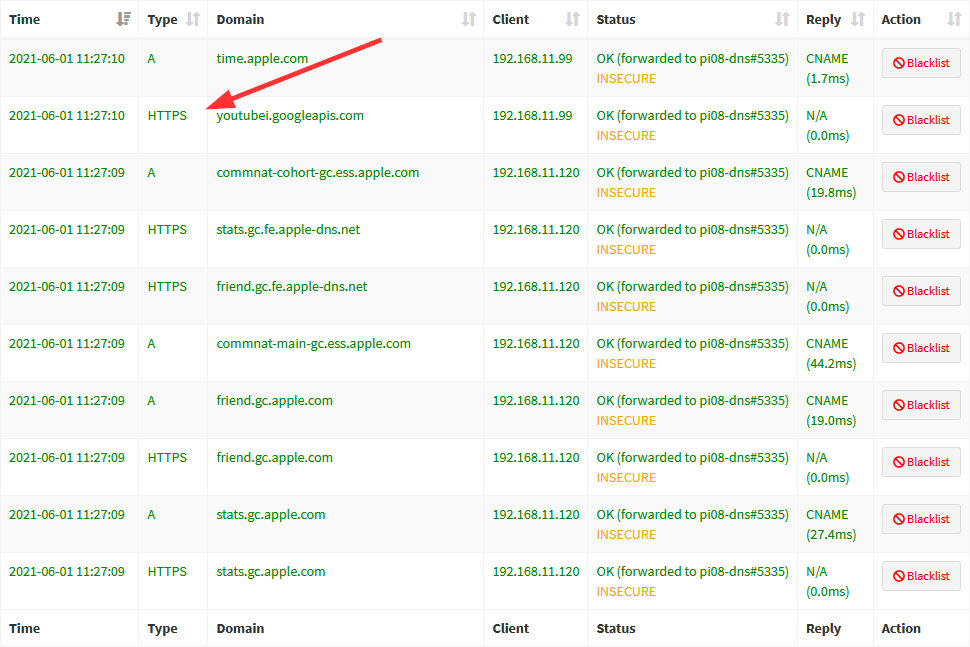Click domain stats.gc.fe.apple-dns.net

[288, 229]
